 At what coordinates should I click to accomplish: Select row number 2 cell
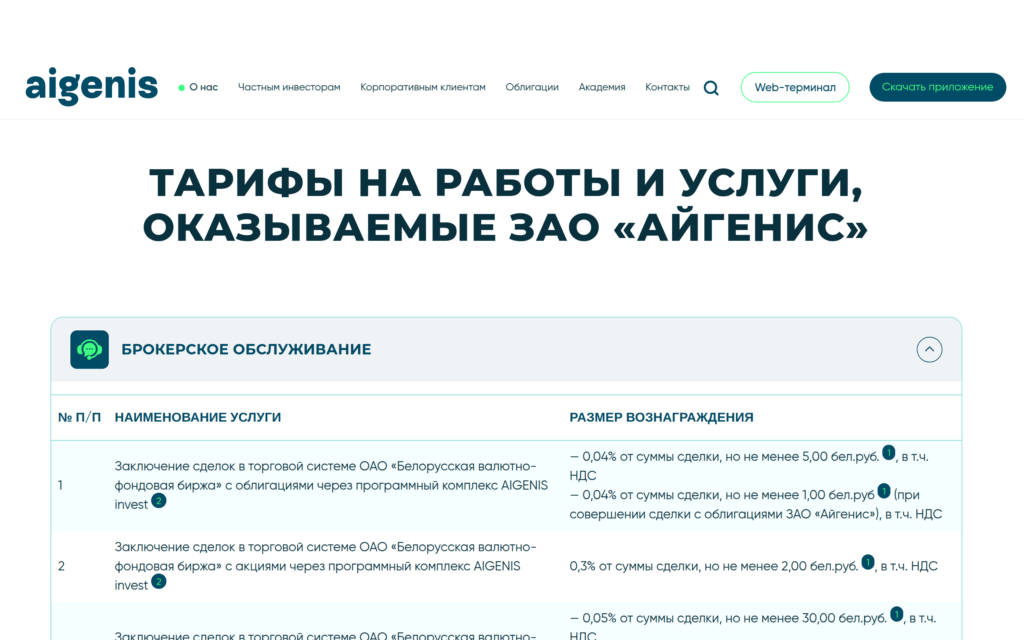pos(61,566)
